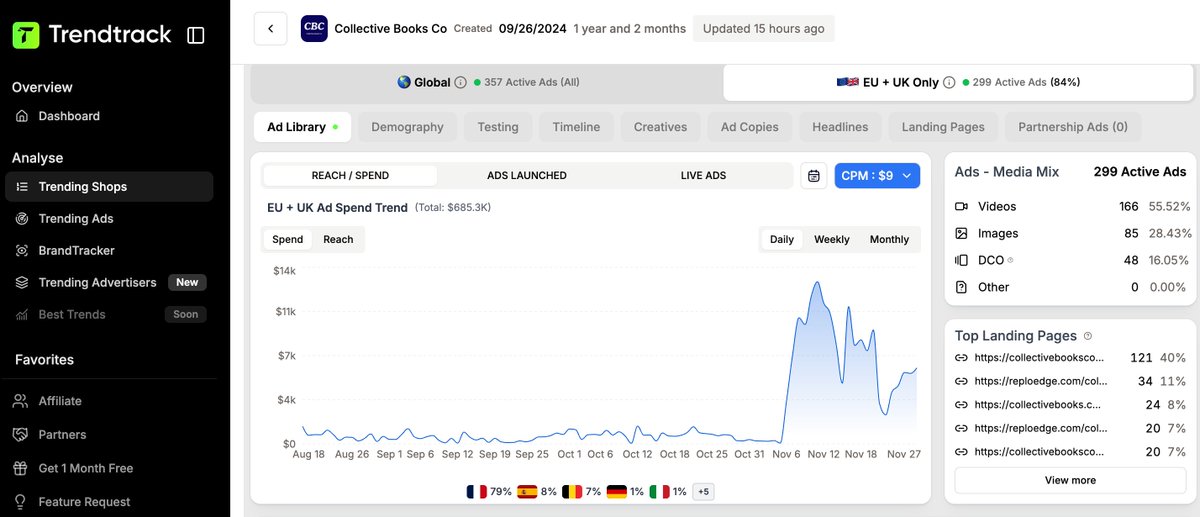Click the Updated 15 hours ago badge
Screen dimensions: 1200x517
point(763,28)
